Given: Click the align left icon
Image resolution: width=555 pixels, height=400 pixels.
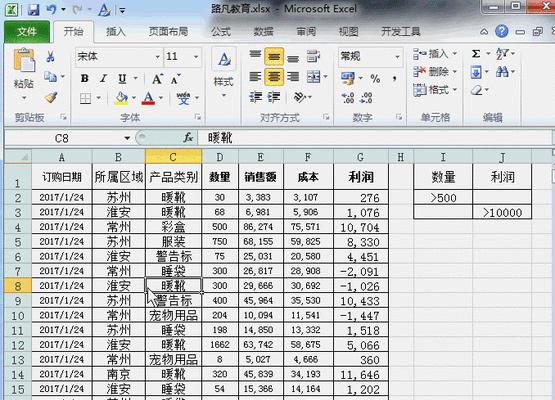Looking at the screenshot, I should point(255,77).
